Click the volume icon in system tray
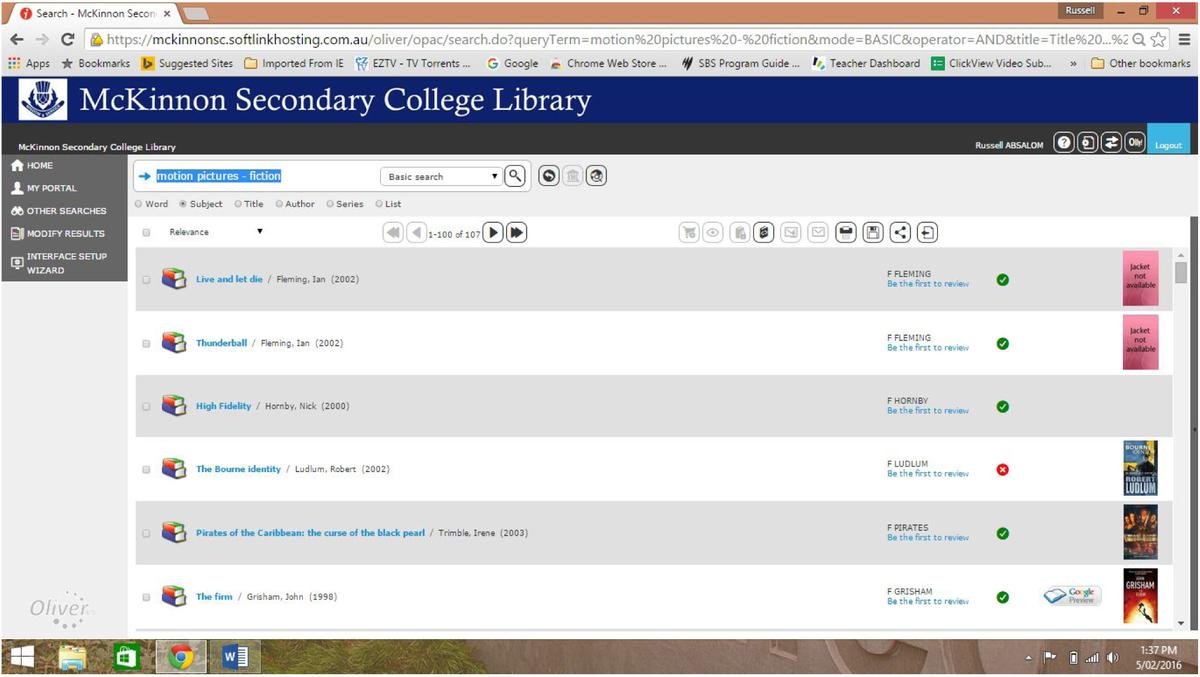The image size is (1200, 677). click(1113, 658)
